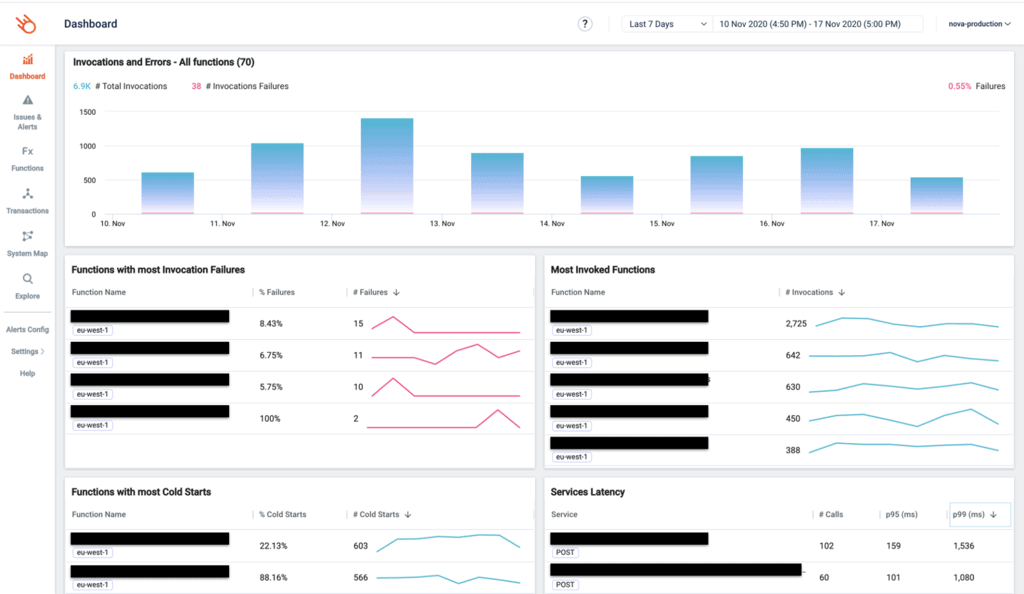Screen dimensions: 1024x594
Task: Expand the Settings submenu
Action: (x=27, y=351)
